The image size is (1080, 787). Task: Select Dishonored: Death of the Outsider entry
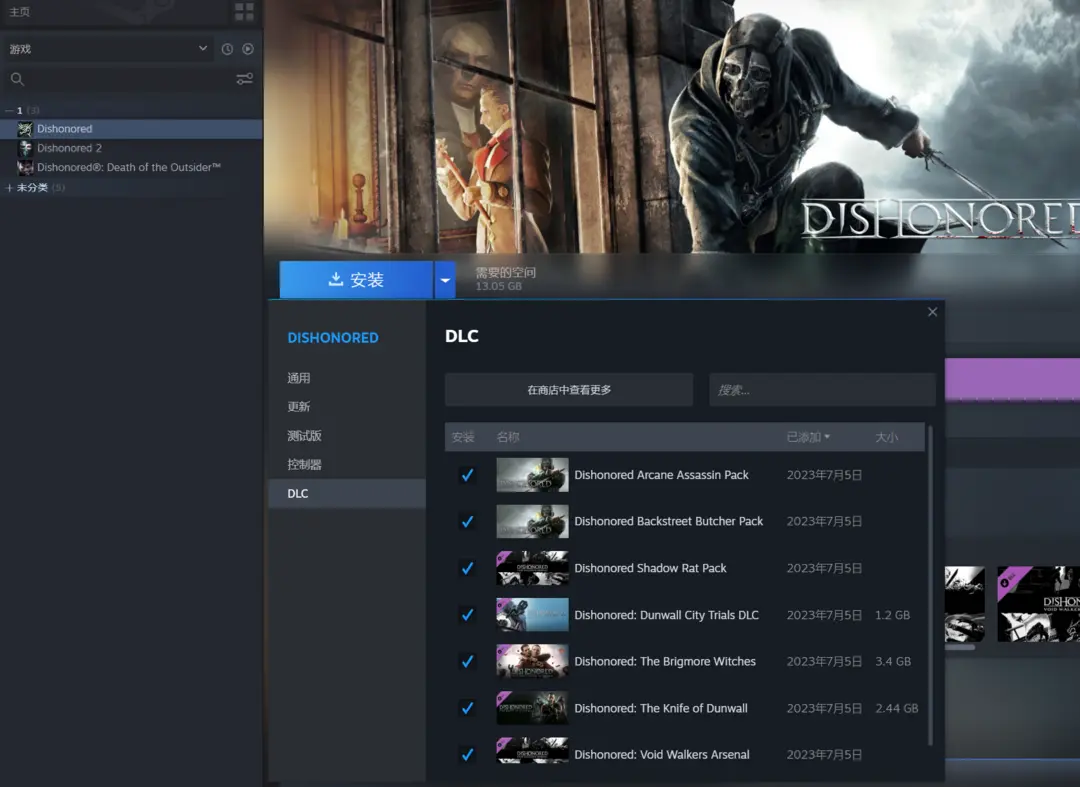click(131, 167)
